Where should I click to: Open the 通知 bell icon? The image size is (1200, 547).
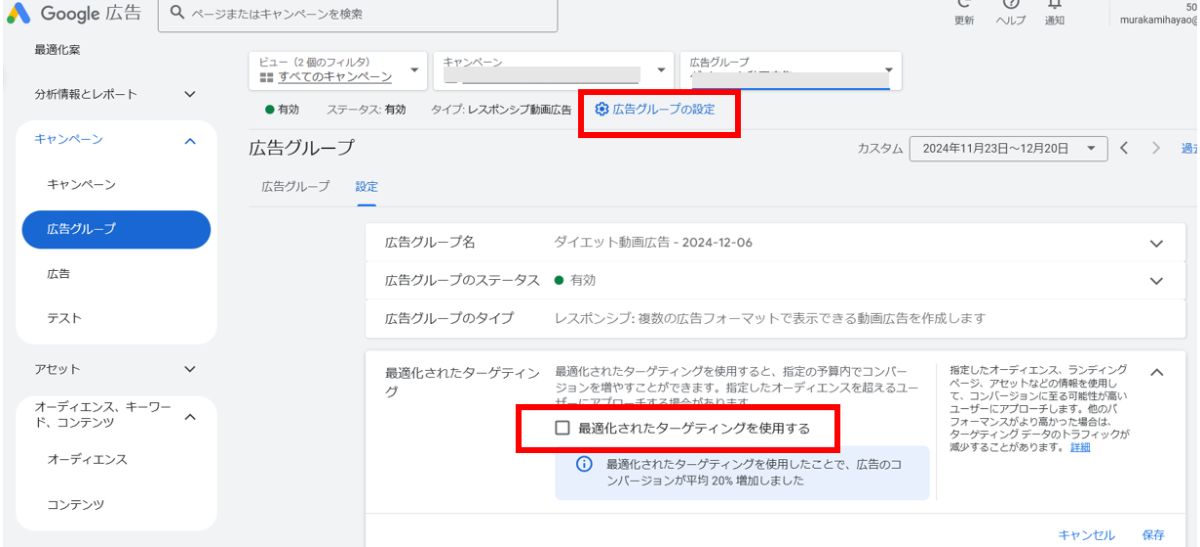pyautogui.click(x=1053, y=4)
